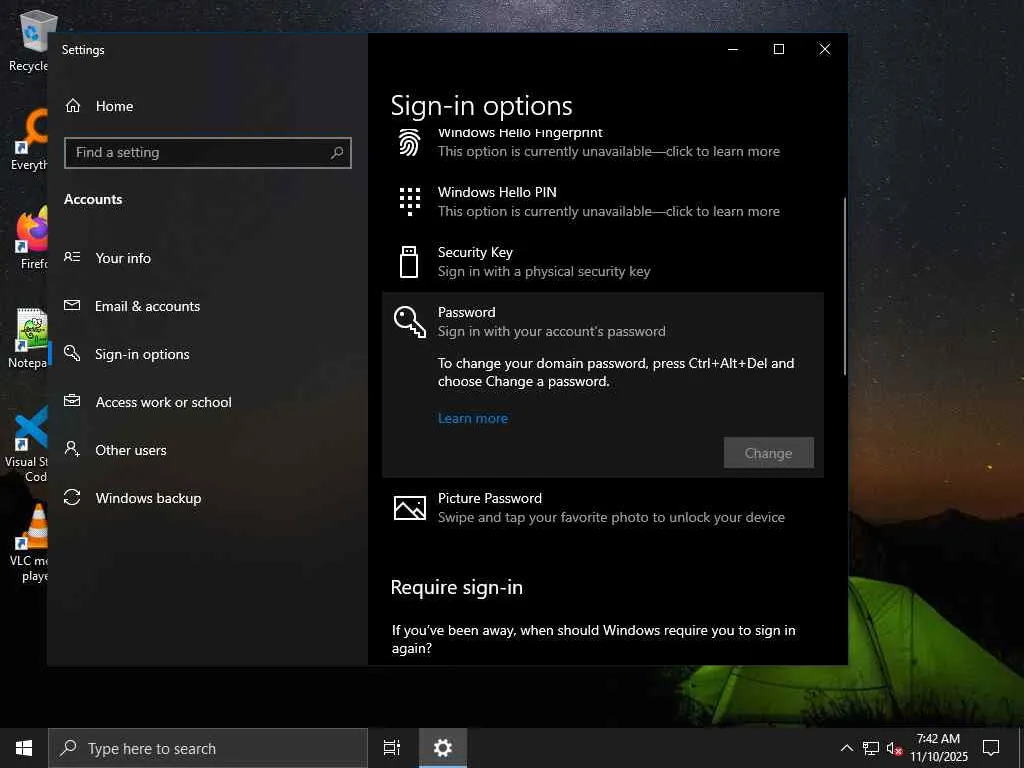Screen dimensions: 1024x768
Task: Expand the Picture Password option
Action: tap(602, 507)
